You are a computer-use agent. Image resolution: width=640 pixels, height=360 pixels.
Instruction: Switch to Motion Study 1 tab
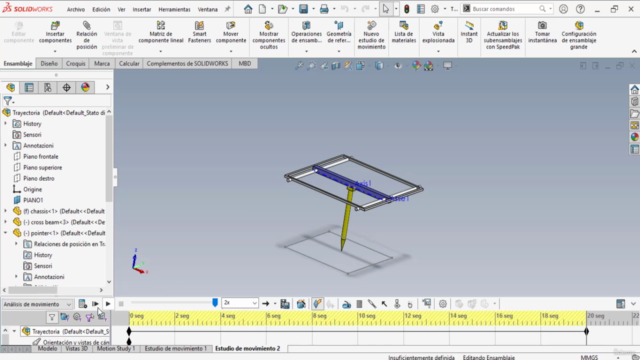116,349
